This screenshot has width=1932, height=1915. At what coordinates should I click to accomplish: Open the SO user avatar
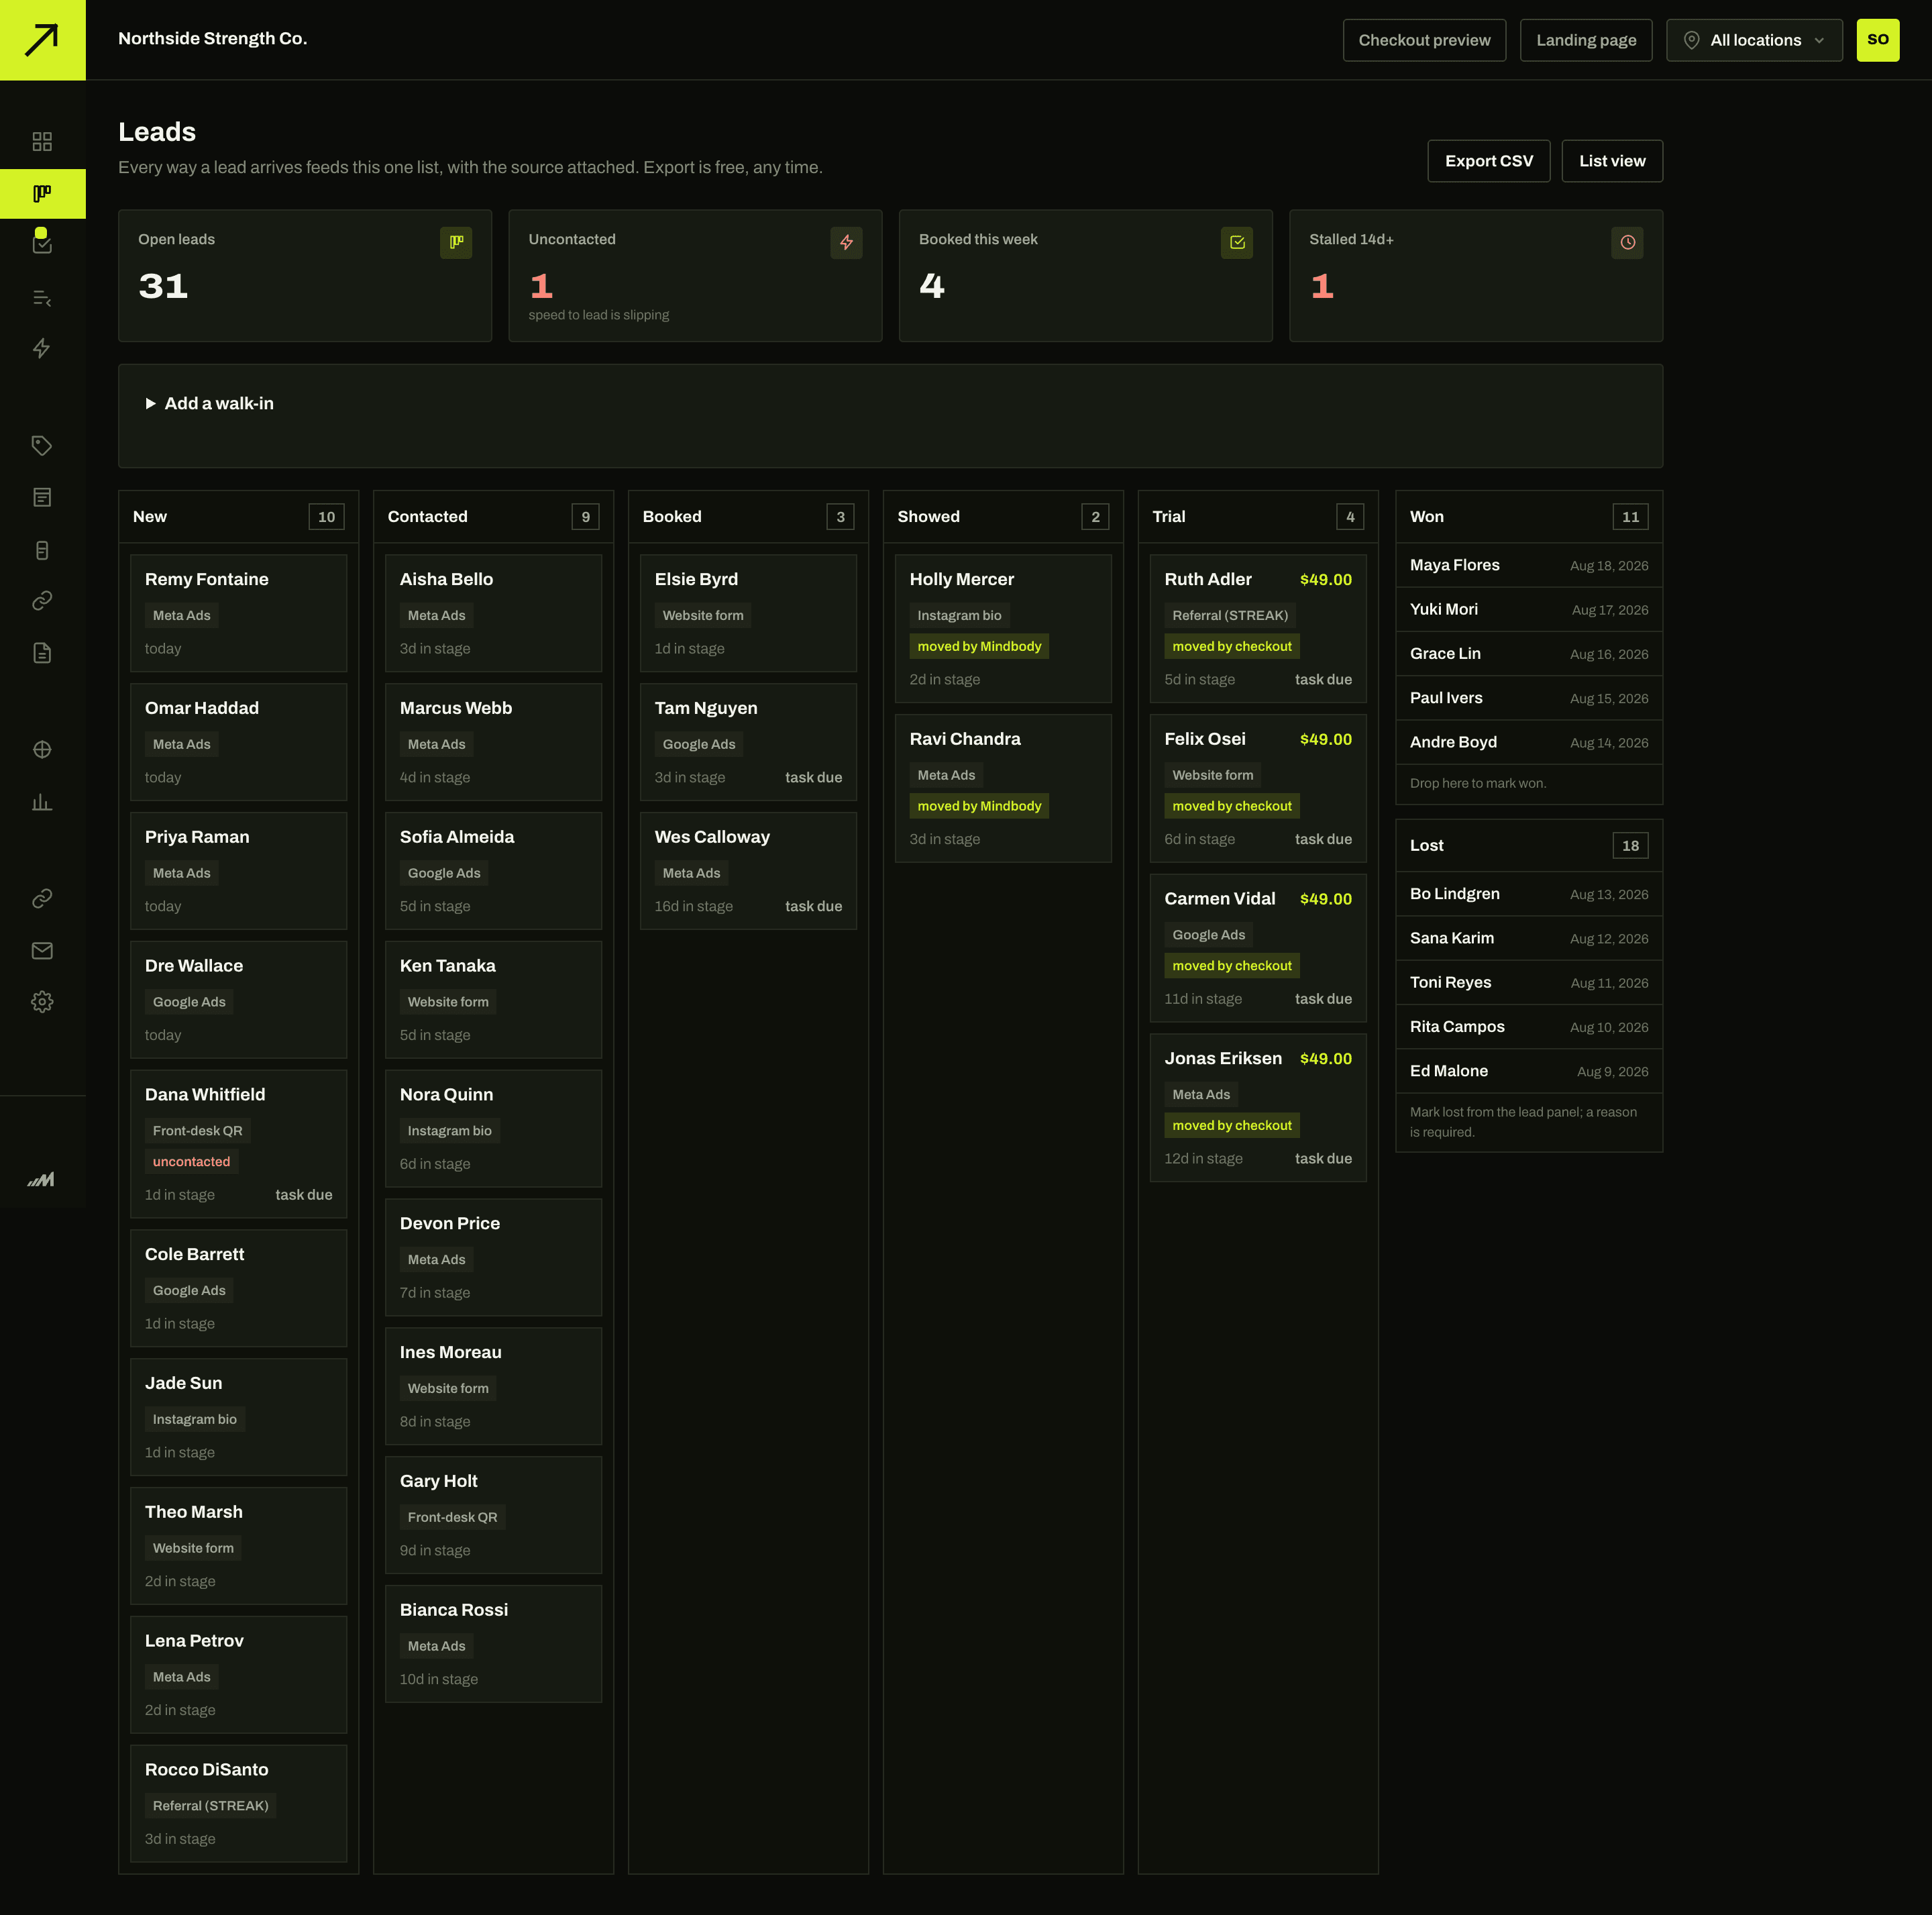coord(1878,40)
